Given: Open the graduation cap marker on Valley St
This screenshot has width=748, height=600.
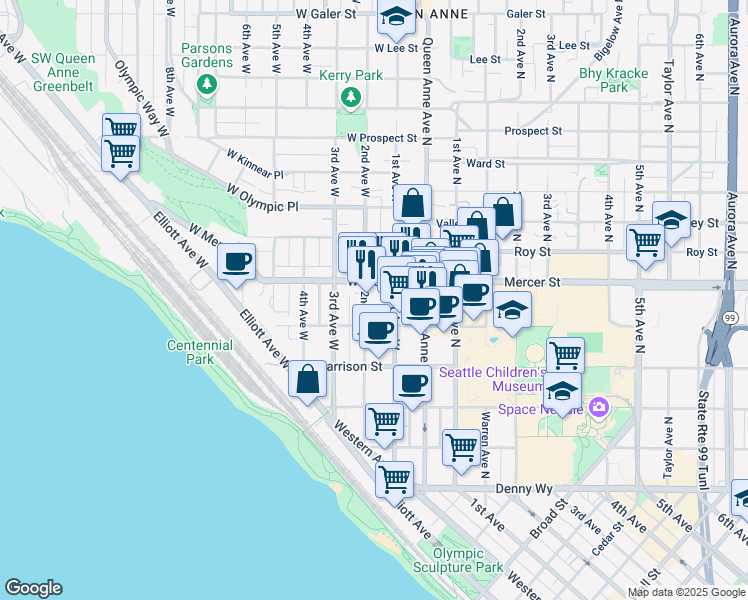Looking at the screenshot, I should (671, 220).
